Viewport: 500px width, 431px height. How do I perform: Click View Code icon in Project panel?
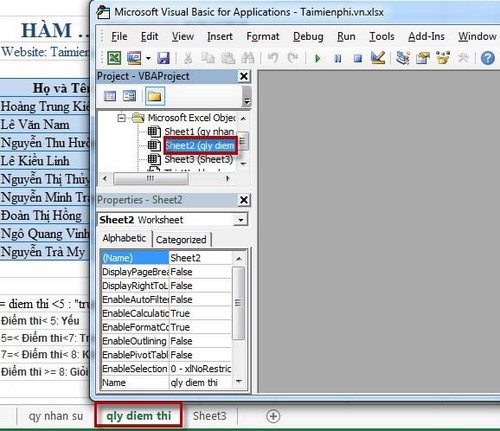pos(110,96)
